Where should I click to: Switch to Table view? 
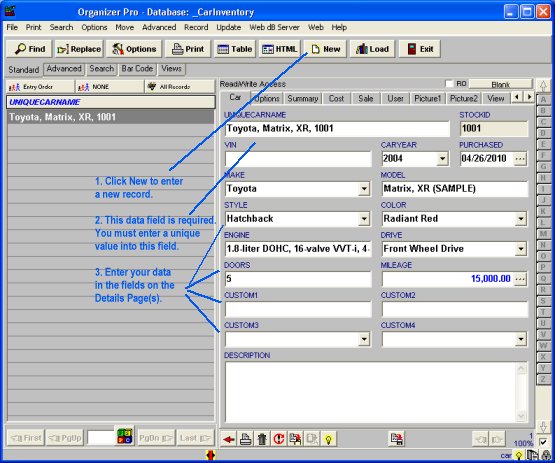pyautogui.click(x=234, y=49)
